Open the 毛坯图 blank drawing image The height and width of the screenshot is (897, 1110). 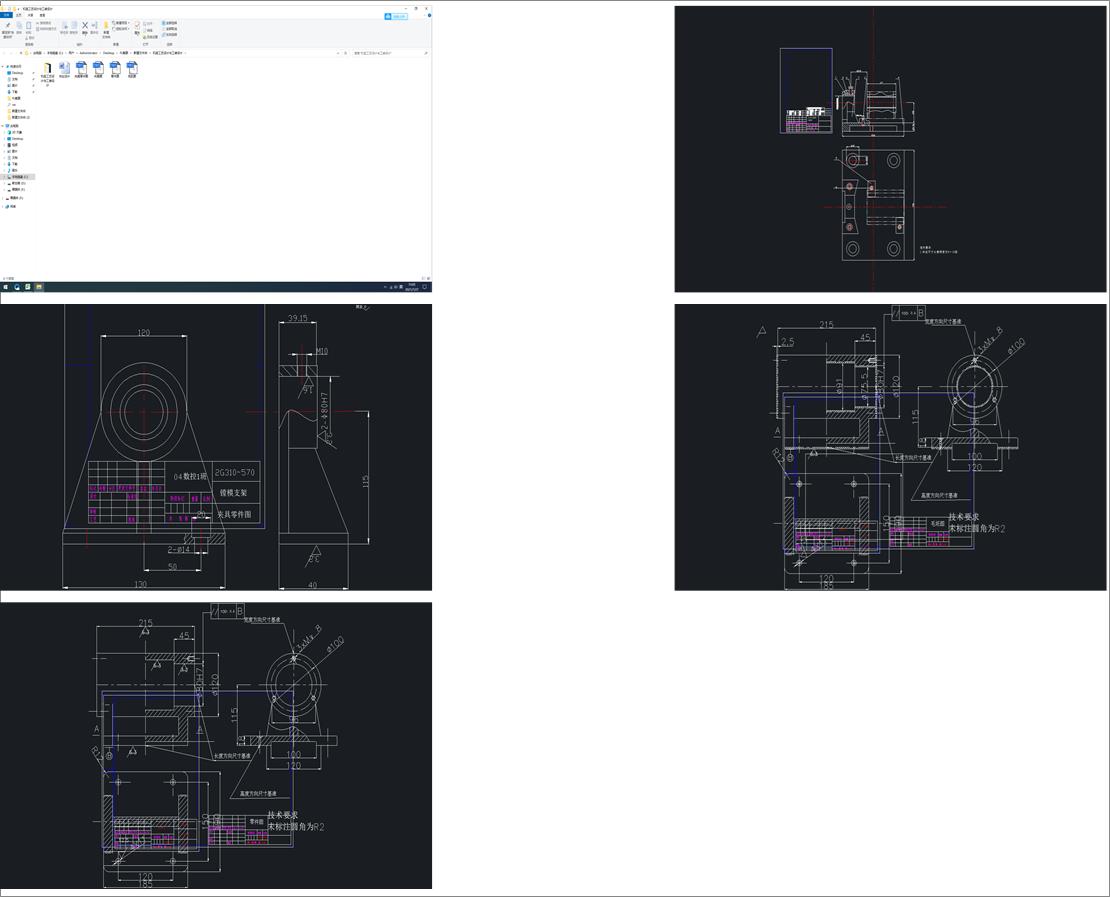coord(890,447)
